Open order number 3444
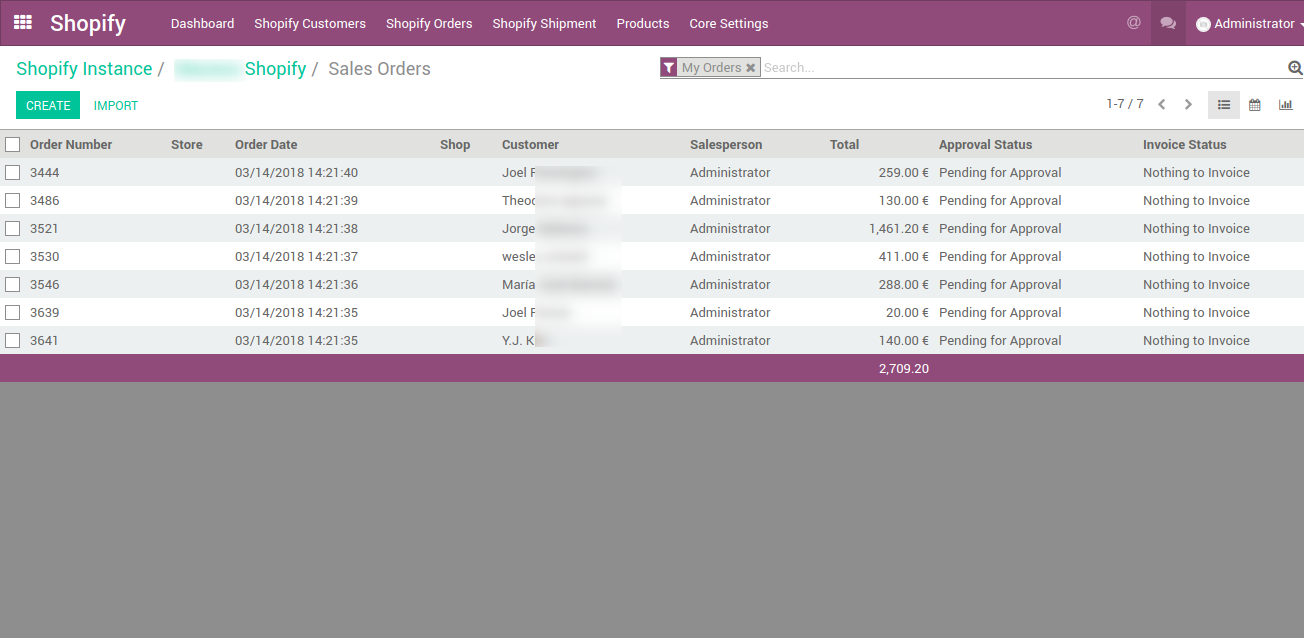1304x638 pixels. point(45,173)
